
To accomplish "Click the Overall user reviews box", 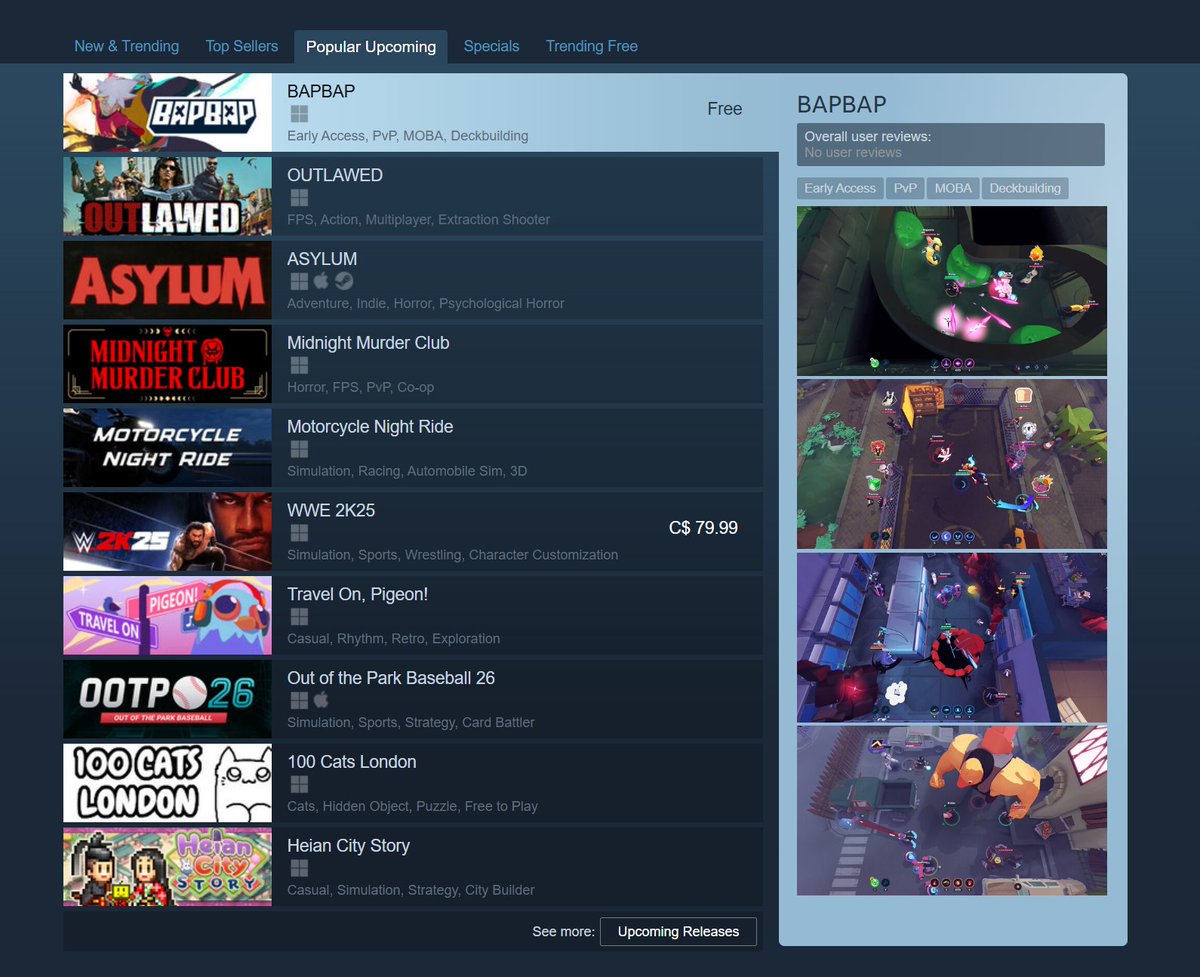I will (951, 145).
